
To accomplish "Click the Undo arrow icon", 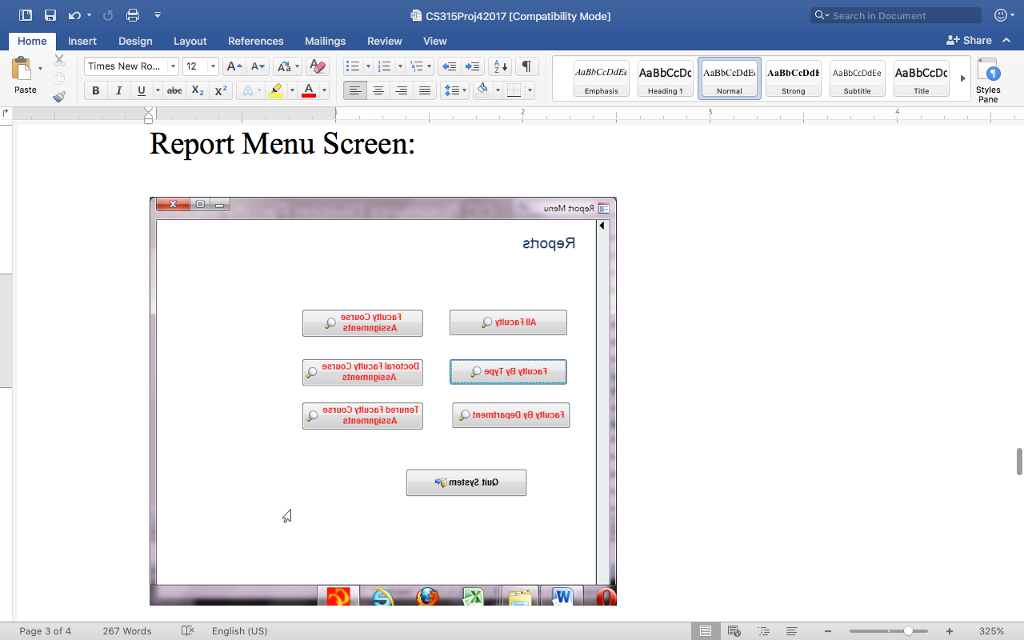I will tap(74, 15).
